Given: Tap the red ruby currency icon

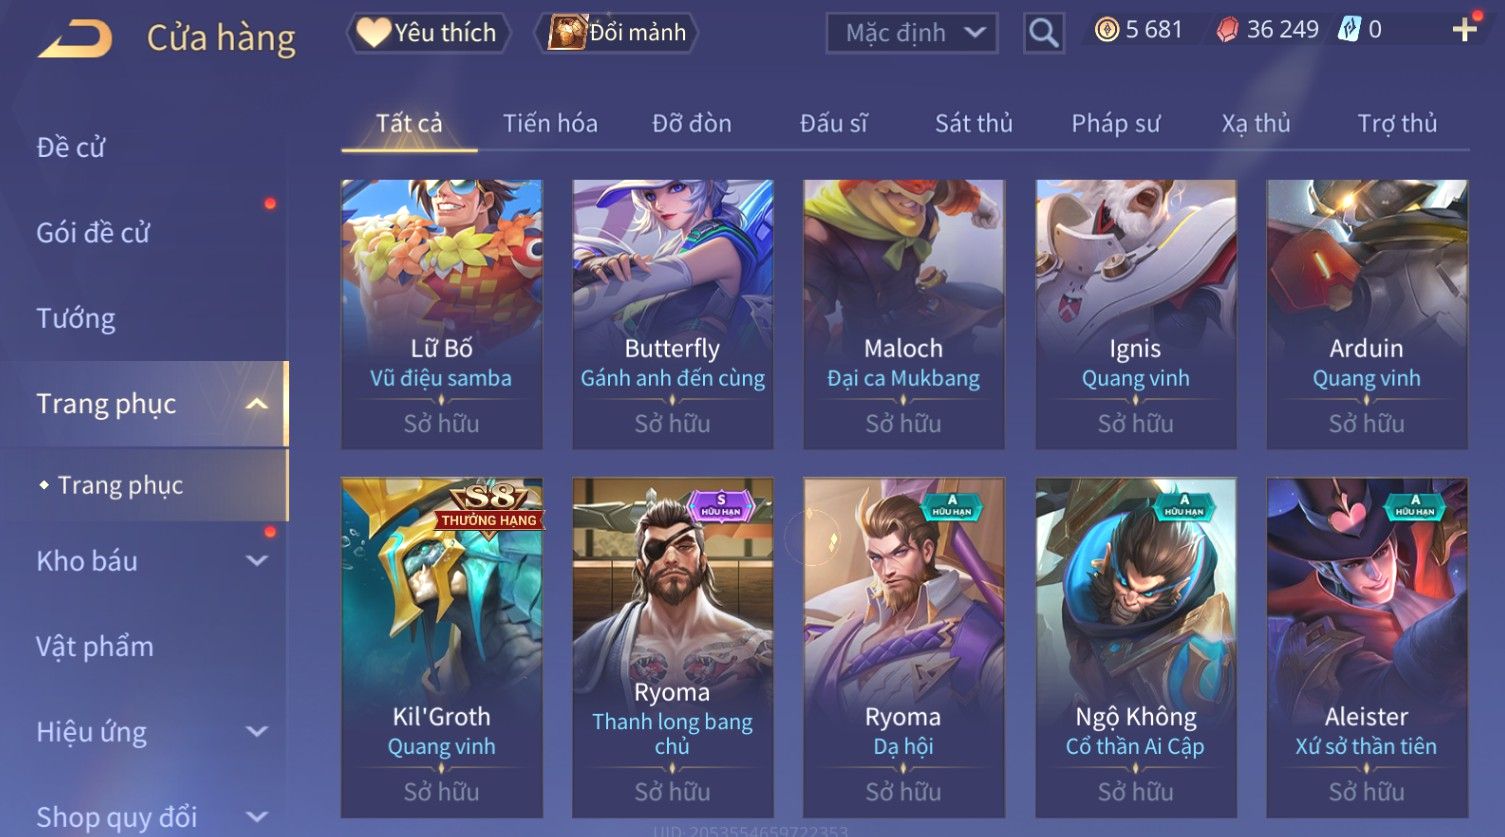Looking at the screenshot, I should click(1226, 30).
